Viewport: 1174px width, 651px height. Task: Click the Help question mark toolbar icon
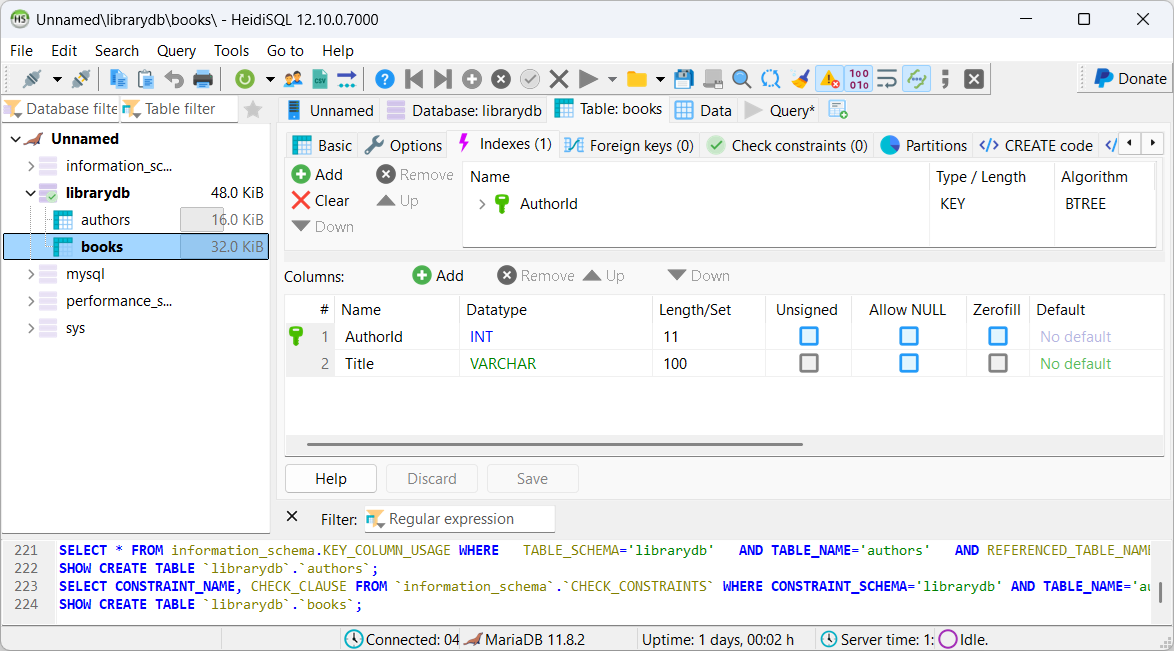pos(384,79)
